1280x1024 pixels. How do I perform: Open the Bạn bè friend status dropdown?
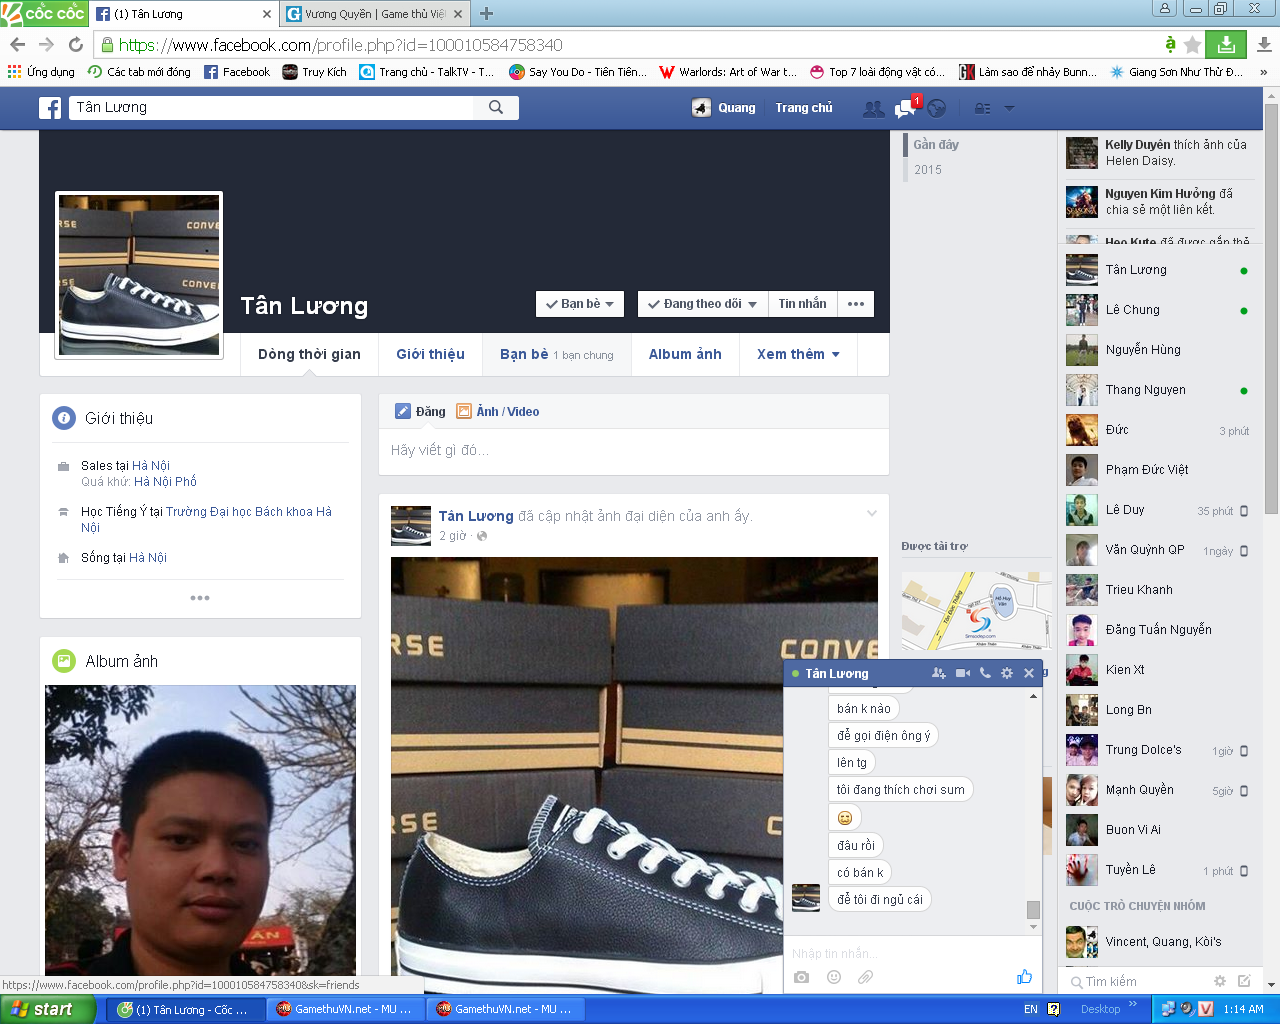click(580, 304)
